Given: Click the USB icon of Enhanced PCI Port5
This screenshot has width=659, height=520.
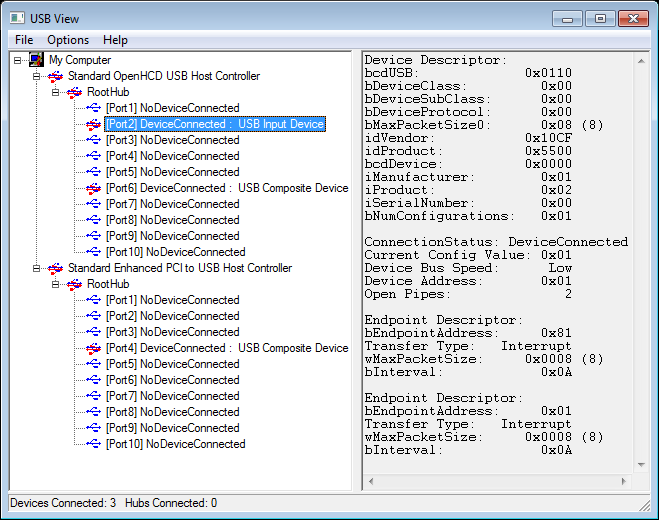Looking at the screenshot, I should [93, 364].
